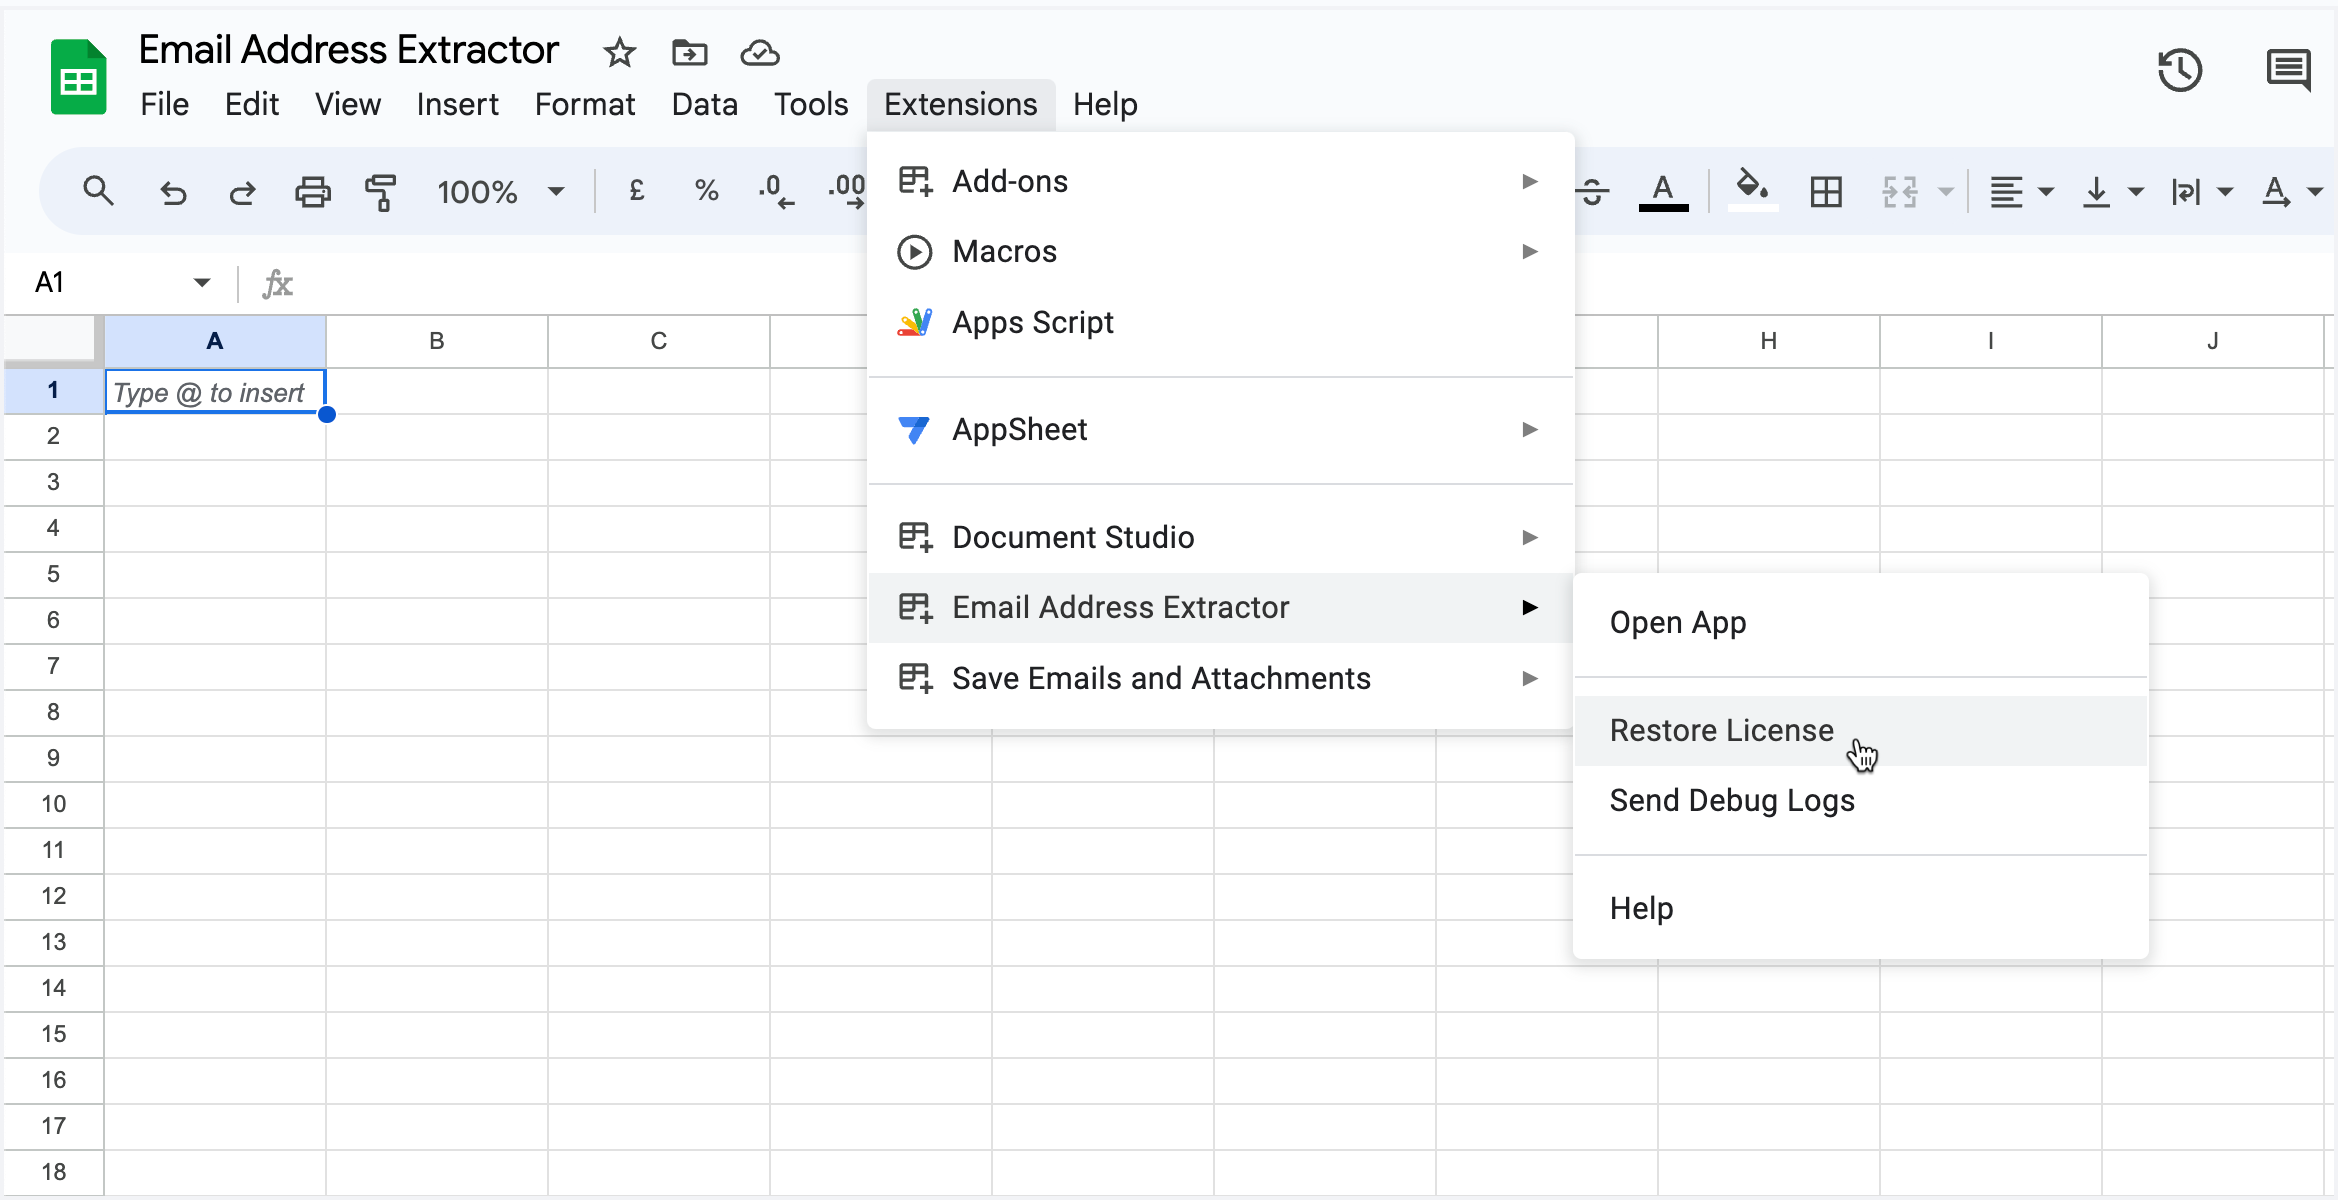
Task: Click Restore License
Action: point(1721,730)
